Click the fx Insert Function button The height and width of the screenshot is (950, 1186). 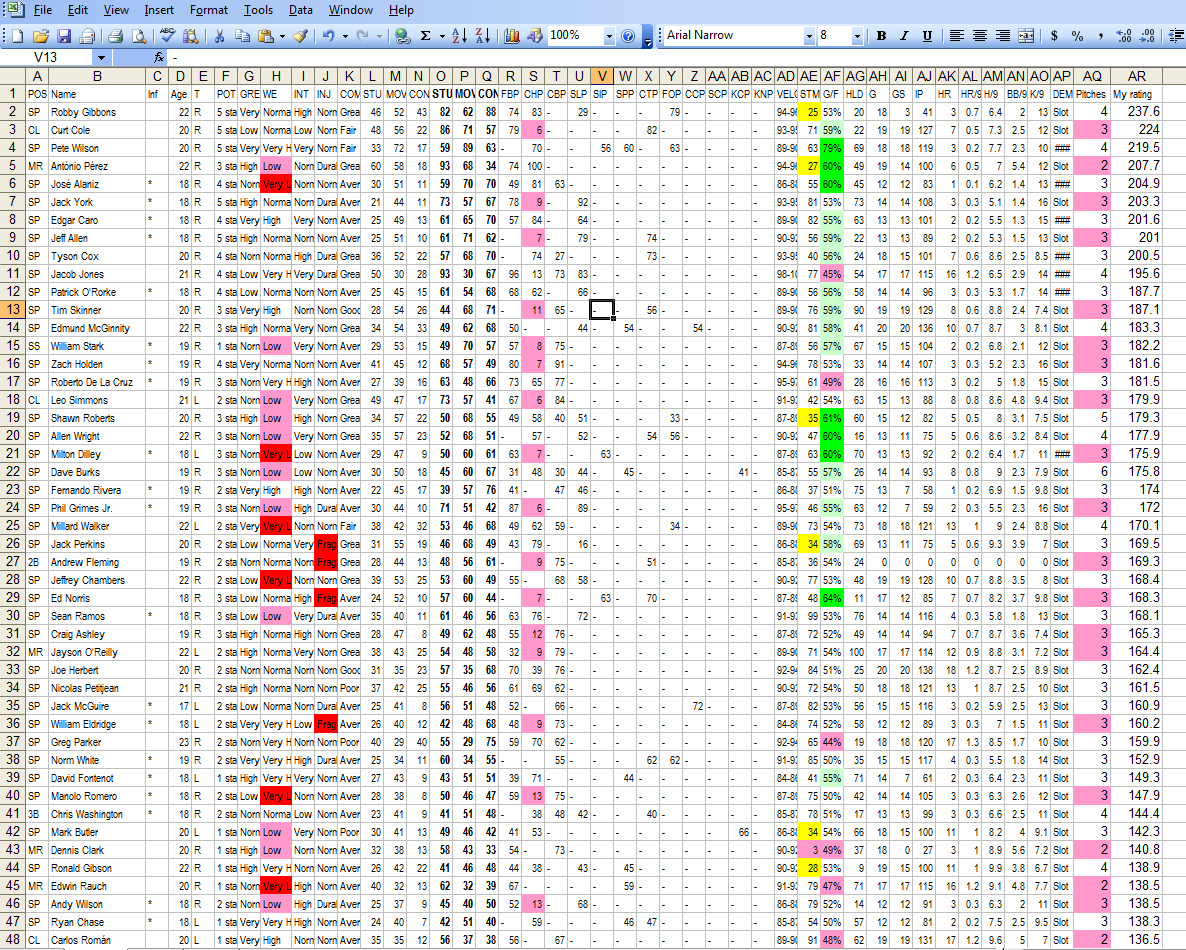(x=159, y=57)
